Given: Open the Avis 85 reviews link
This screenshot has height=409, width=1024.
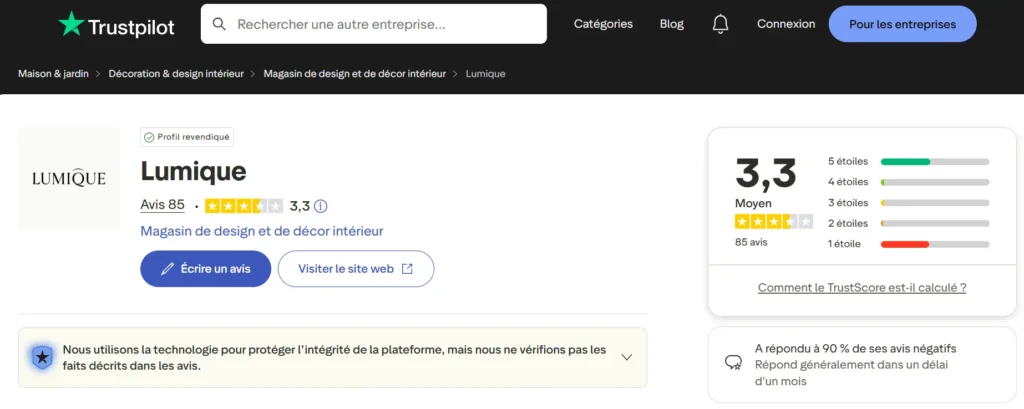Looking at the screenshot, I should click(x=163, y=205).
